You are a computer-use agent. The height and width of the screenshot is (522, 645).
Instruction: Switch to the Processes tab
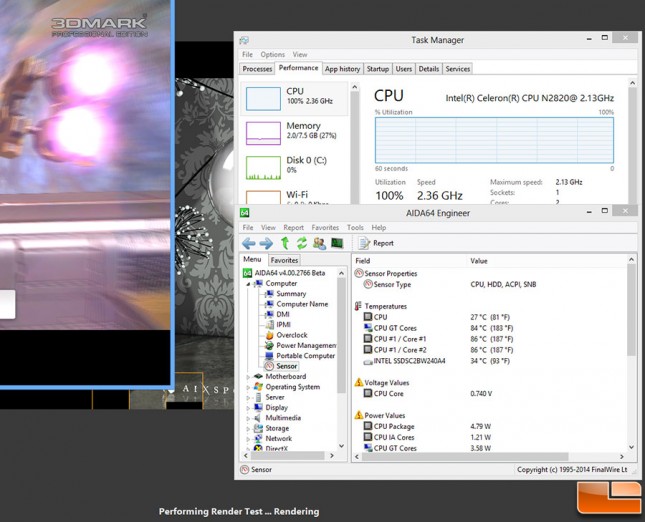click(257, 69)
